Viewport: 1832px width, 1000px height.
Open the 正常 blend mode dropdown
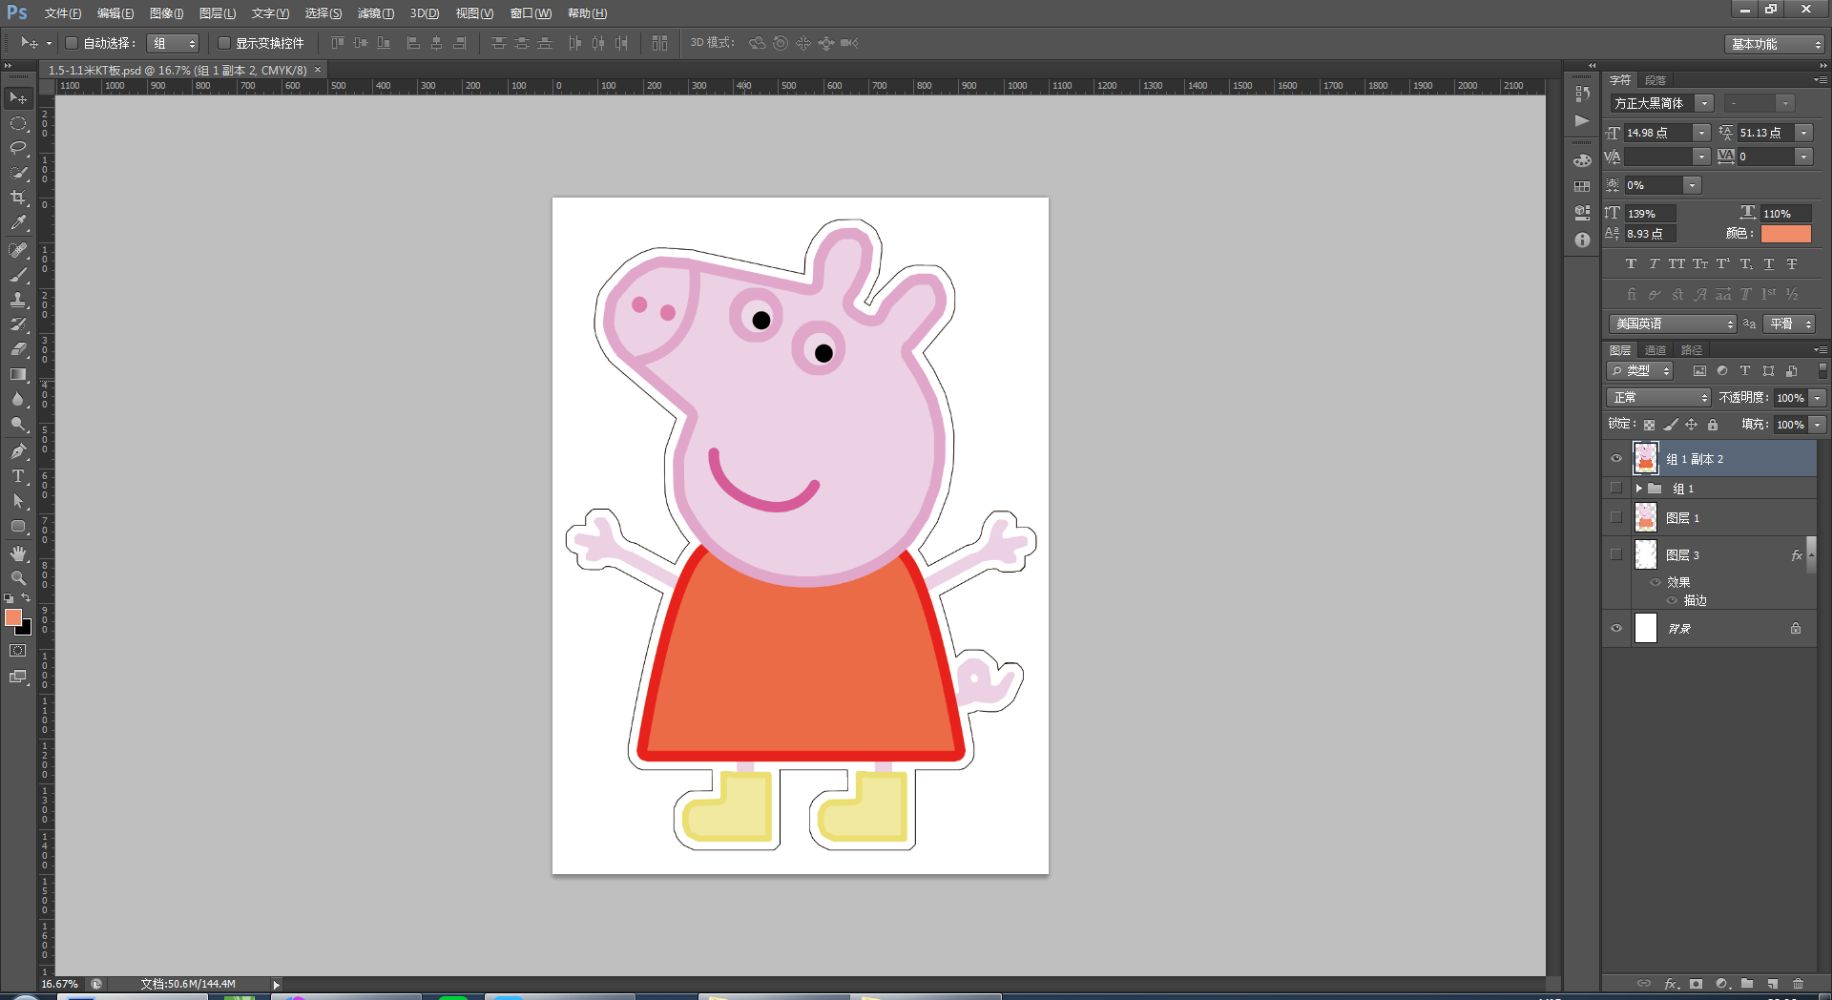pos(1659,397)
